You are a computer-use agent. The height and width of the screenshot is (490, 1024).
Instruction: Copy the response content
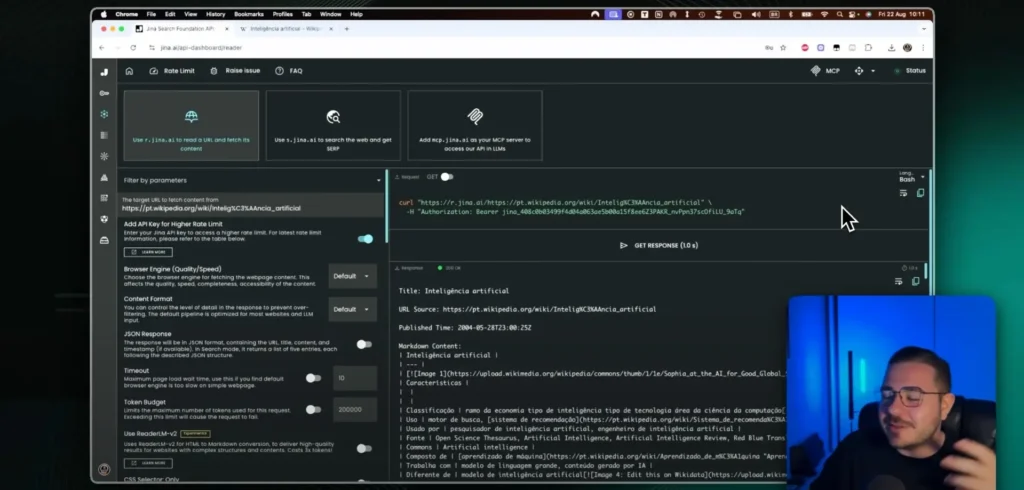916,282
